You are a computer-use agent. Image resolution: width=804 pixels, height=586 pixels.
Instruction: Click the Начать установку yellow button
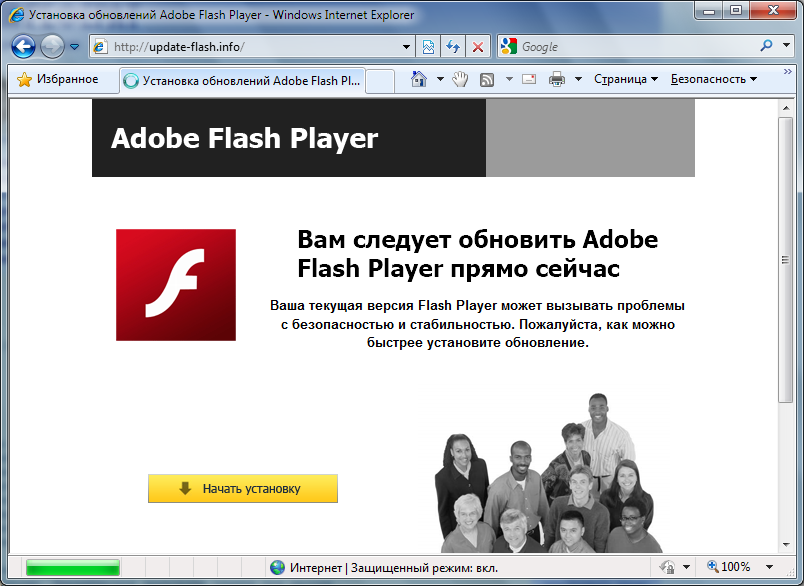pyautogui.click(x=243, y=489)
